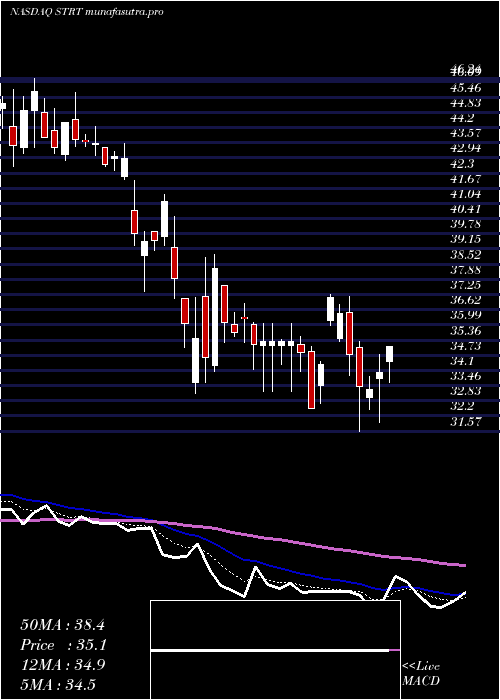Select the 39.15 price axis label
Screen dimensions: 500x700
point(465,239)
